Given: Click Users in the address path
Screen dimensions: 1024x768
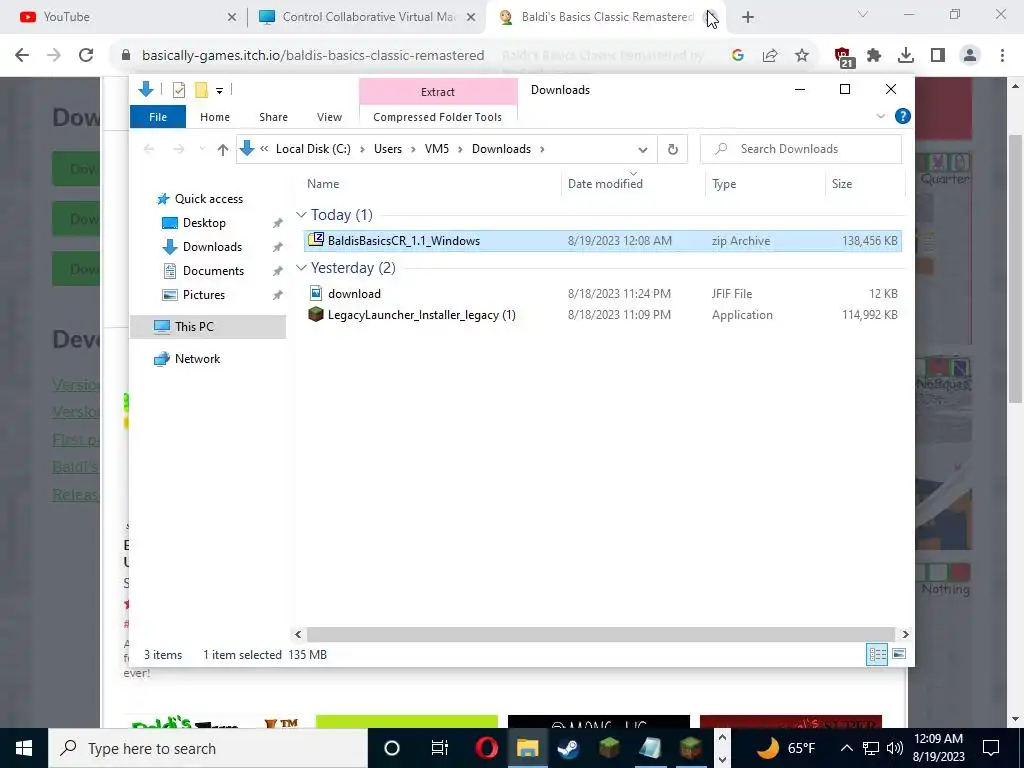Looking at the screenshot, I should [x=388, y=149].
